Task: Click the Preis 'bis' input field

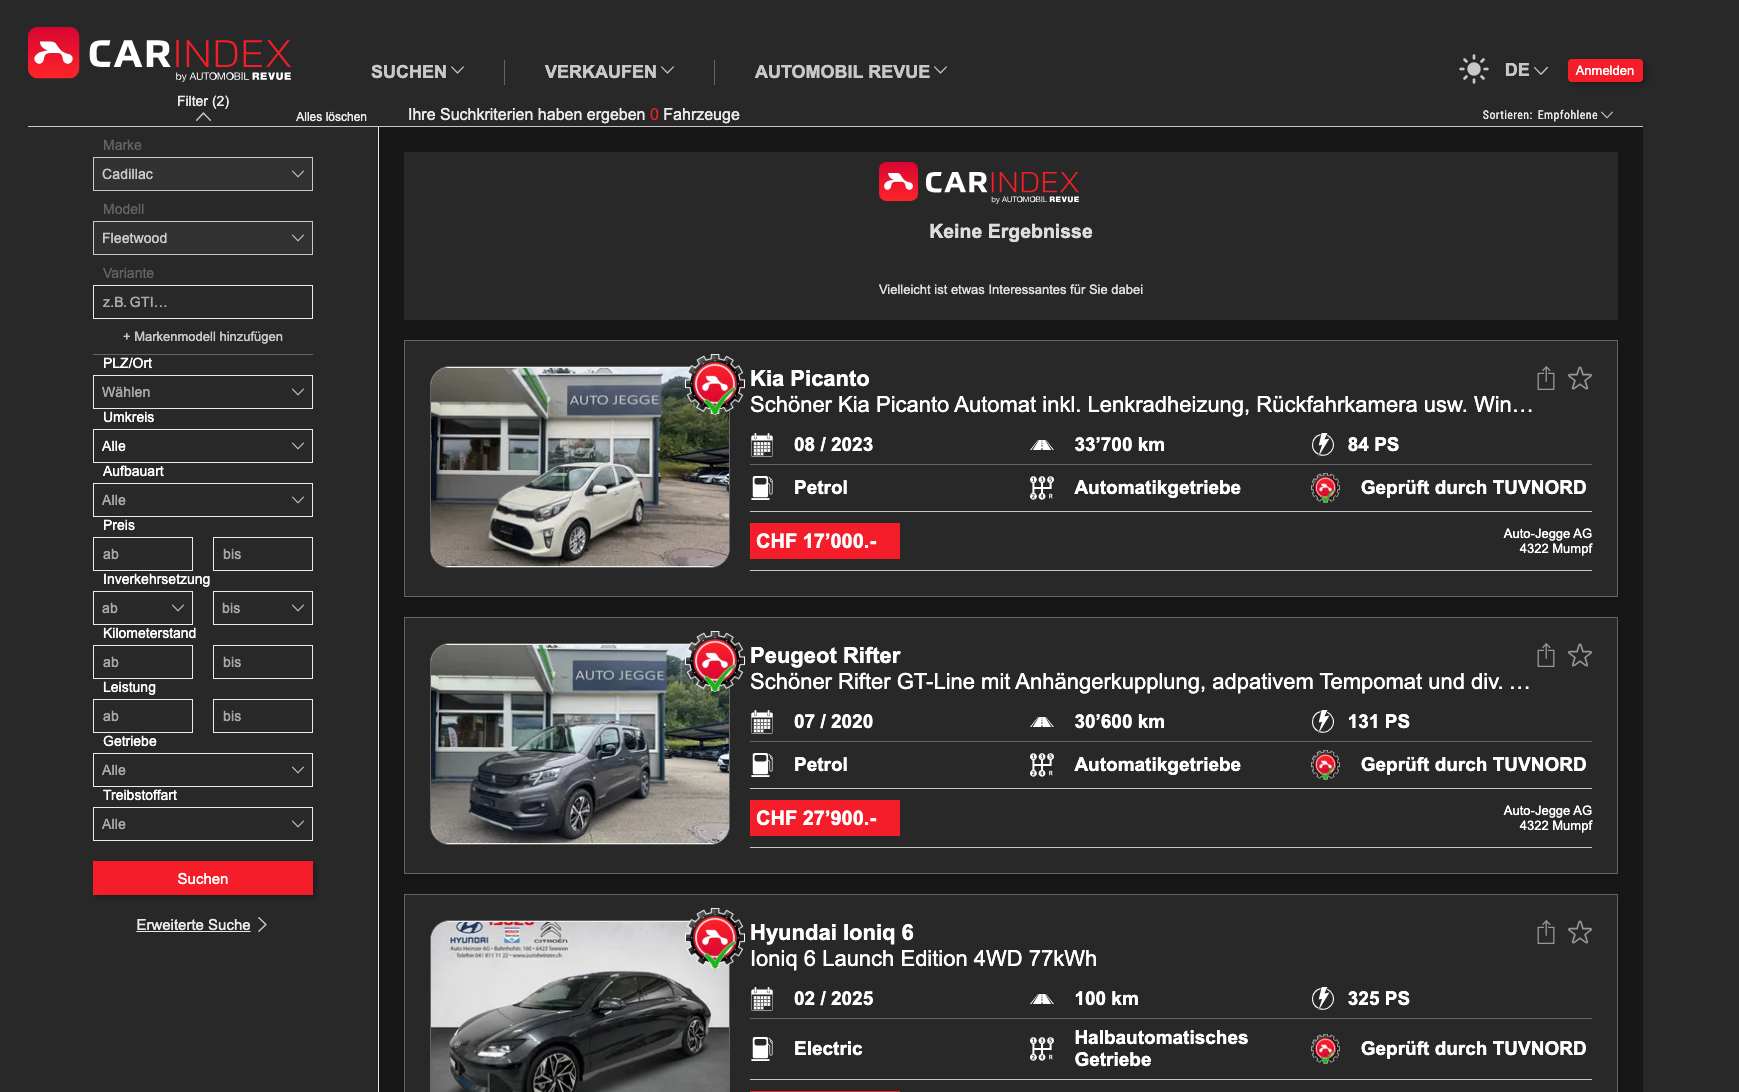Action: coord(263,554)
